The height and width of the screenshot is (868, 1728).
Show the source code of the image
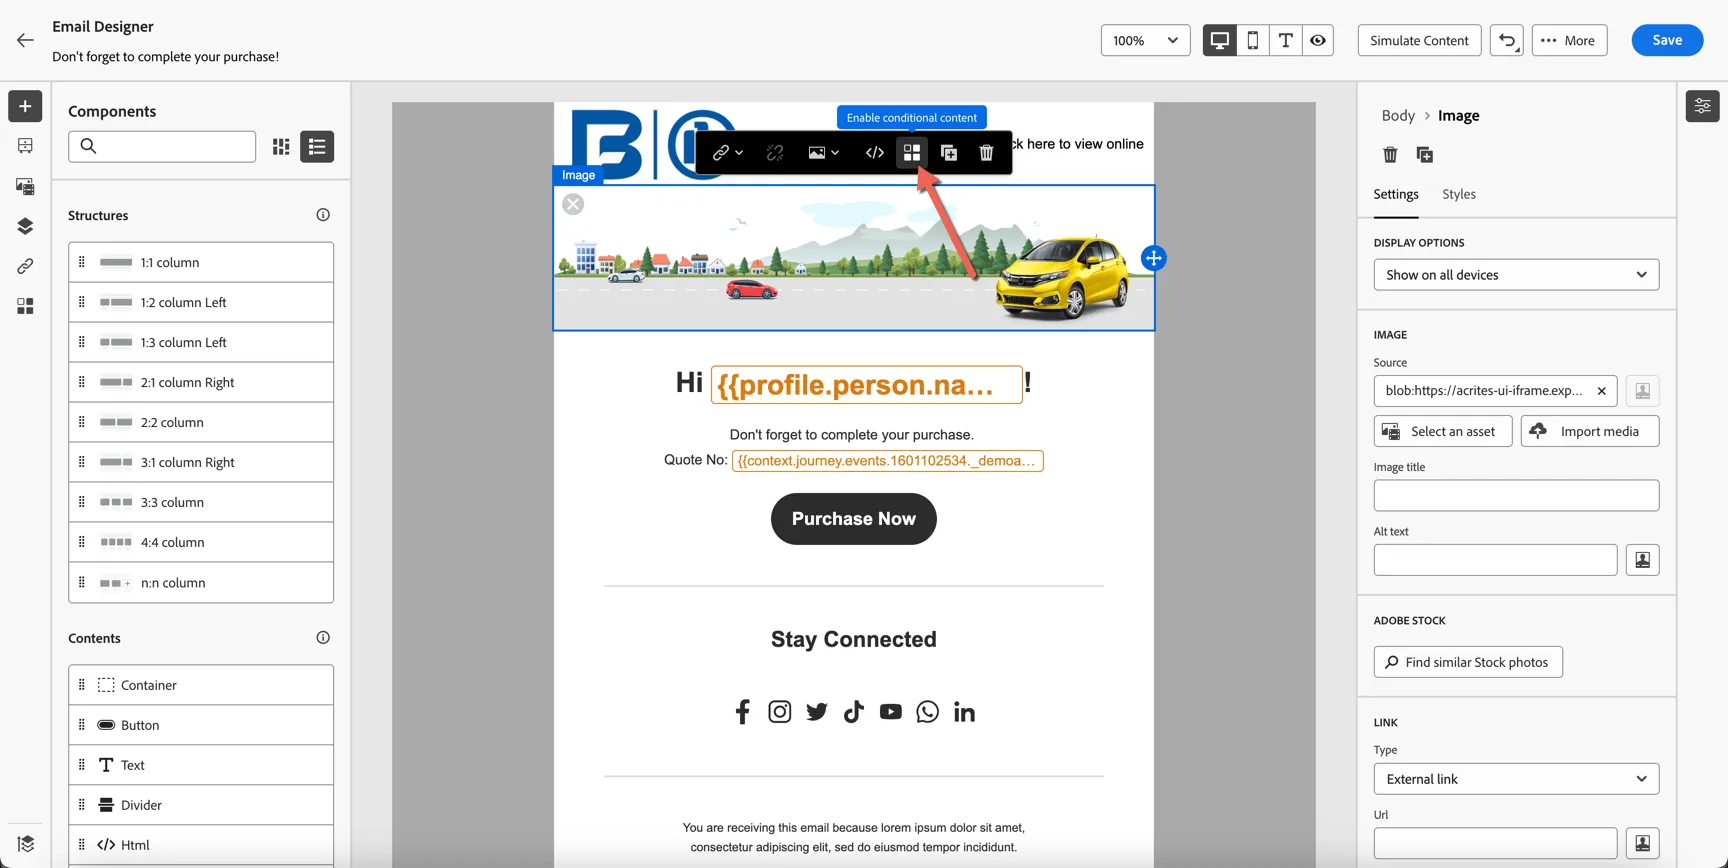tap(875, 153)
